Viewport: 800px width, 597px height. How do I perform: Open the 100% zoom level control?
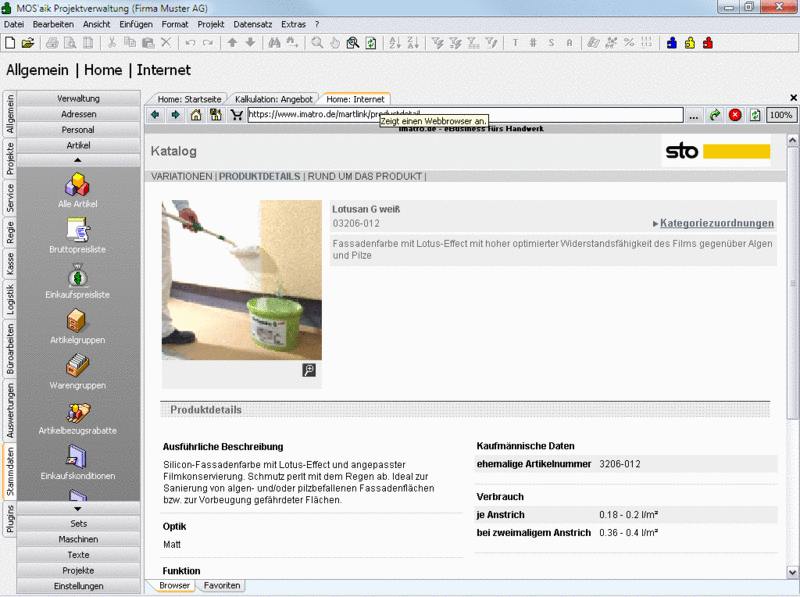pos(781,115)
